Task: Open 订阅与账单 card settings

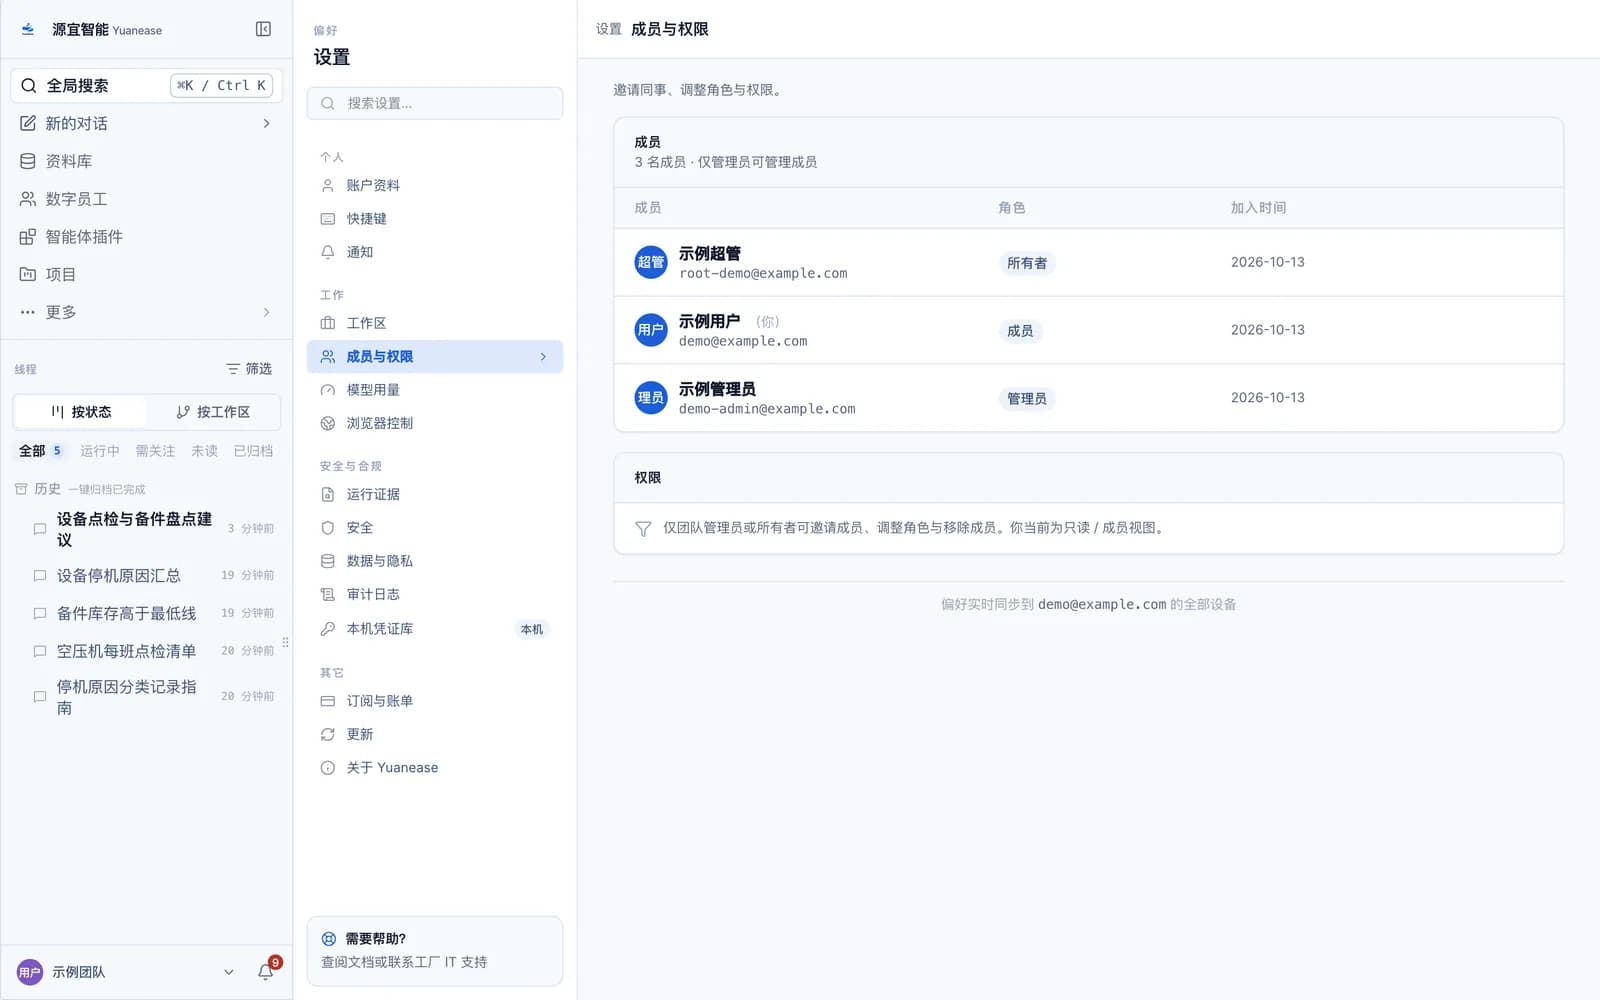Action: pyautogui.click(x=435, y=701)
